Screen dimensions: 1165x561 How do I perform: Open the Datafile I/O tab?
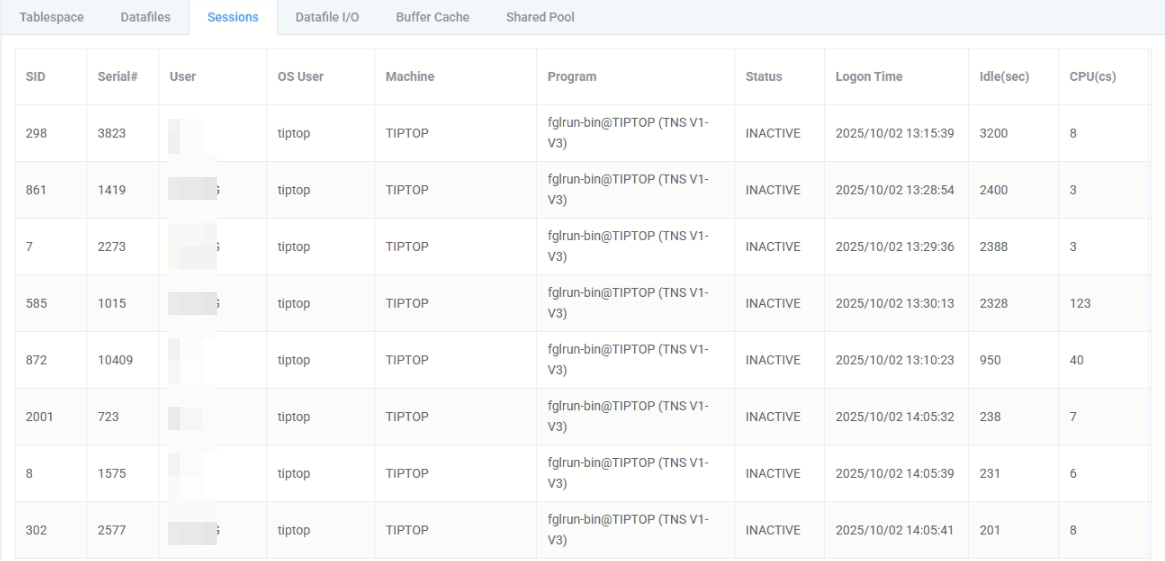point(327,17)
